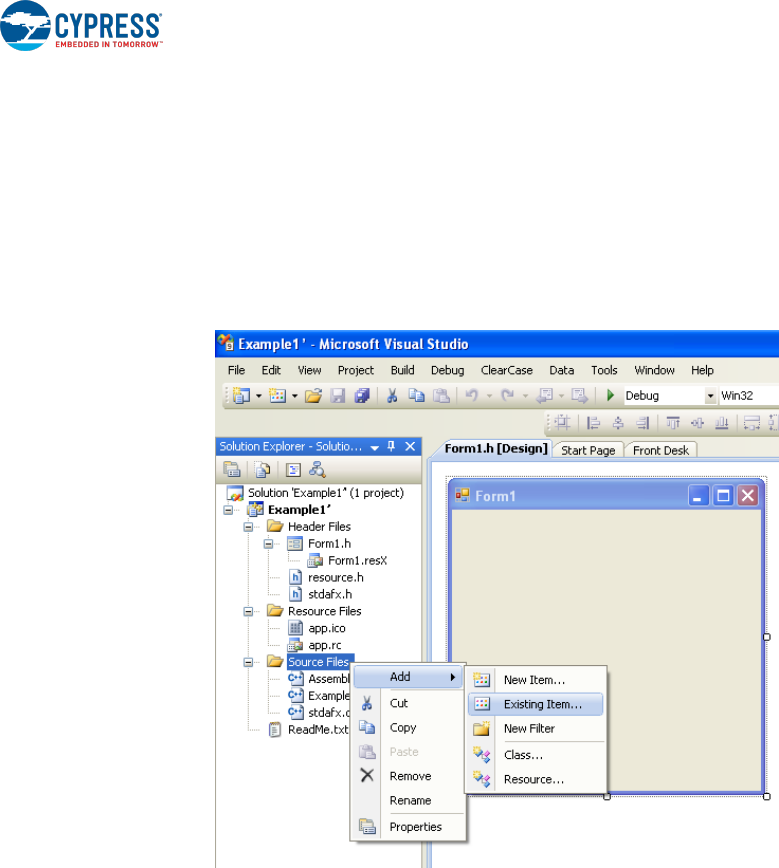Screen dimensions: 779x868
Task: Click Solution Explorer Show All Files icon
Action: click(262, 470)
